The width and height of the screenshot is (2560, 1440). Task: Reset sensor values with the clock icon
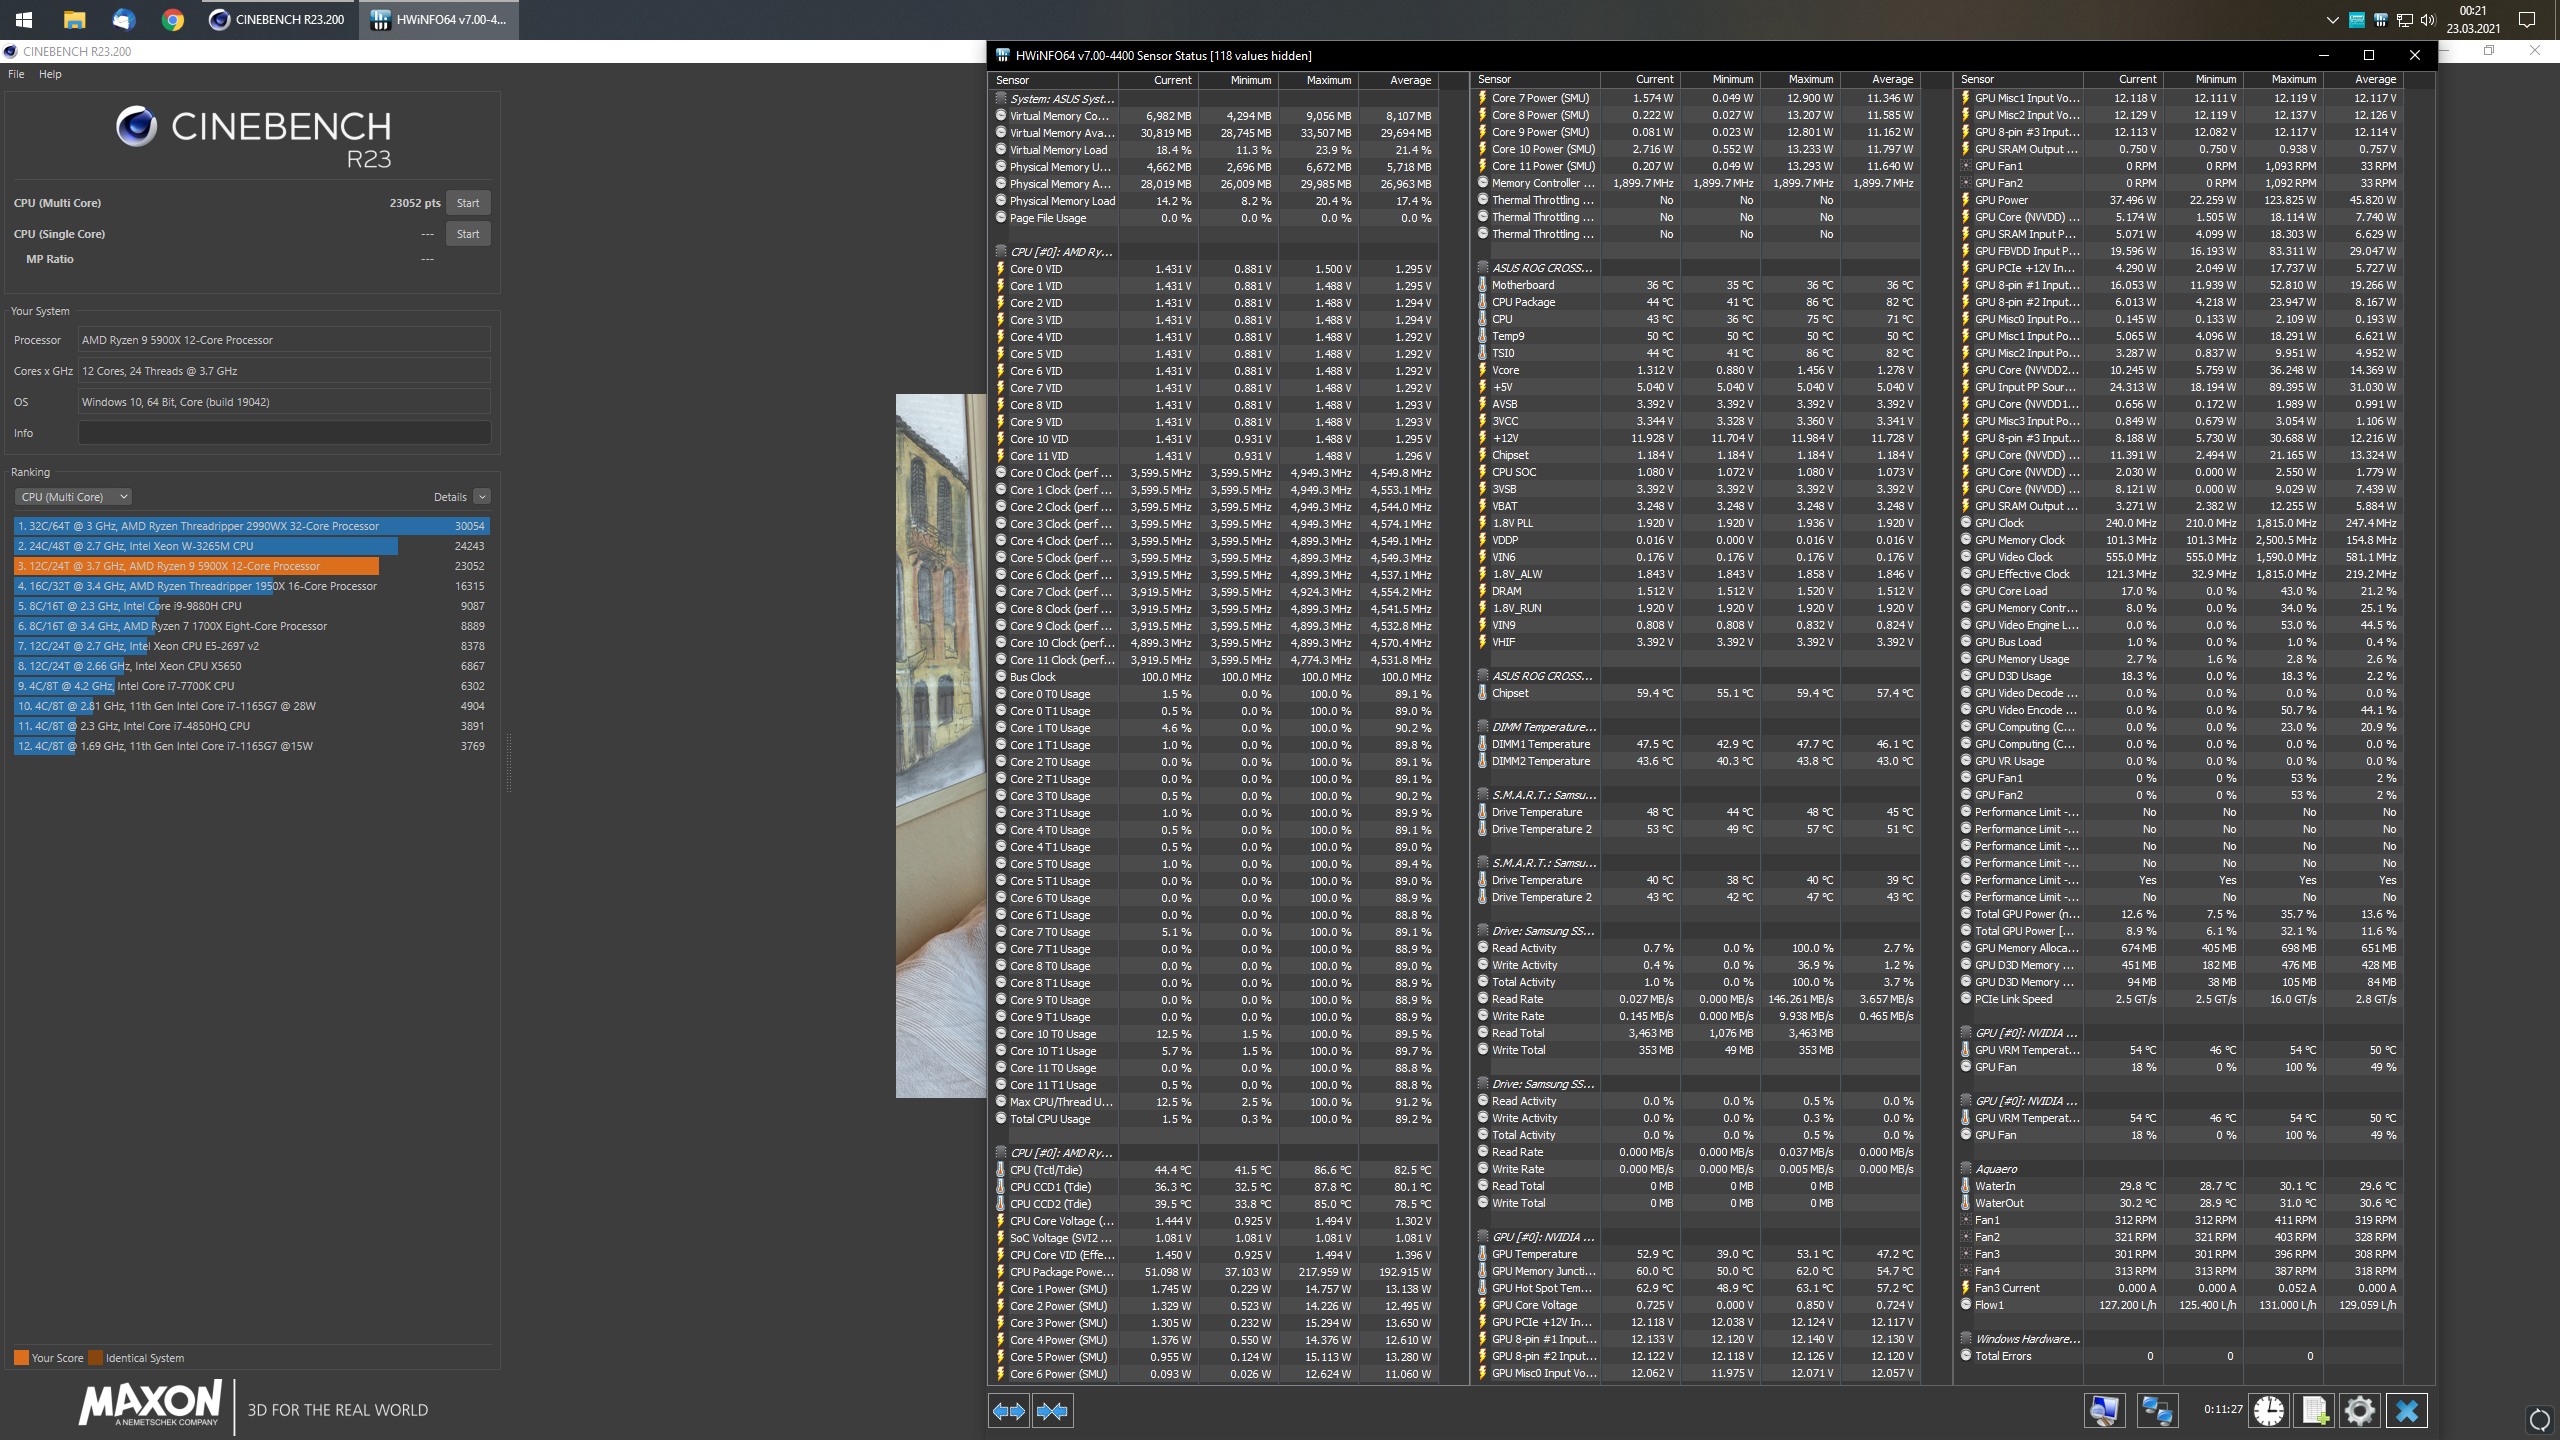tap(2268, 1411)
